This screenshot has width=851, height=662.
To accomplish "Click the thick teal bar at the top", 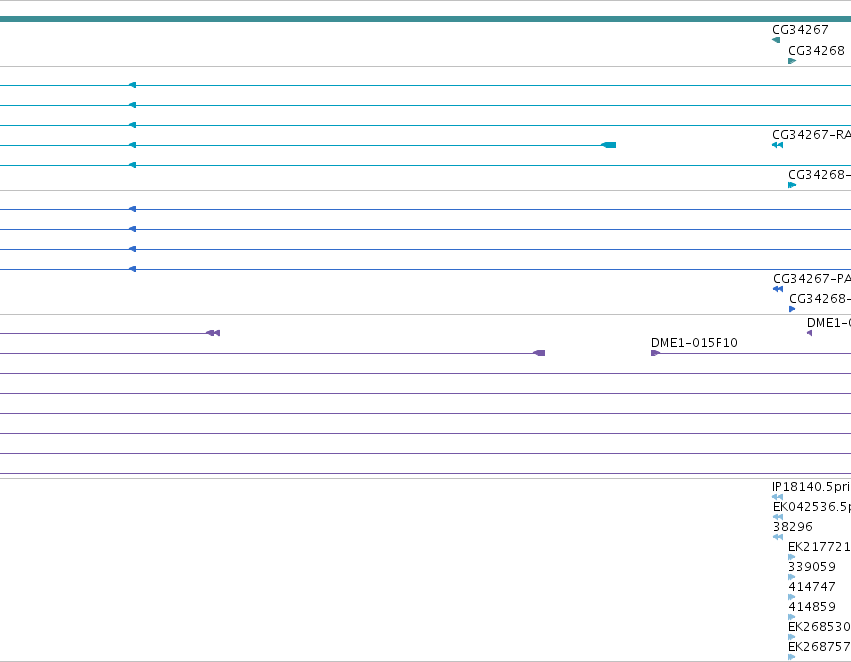I will (426, 19).
